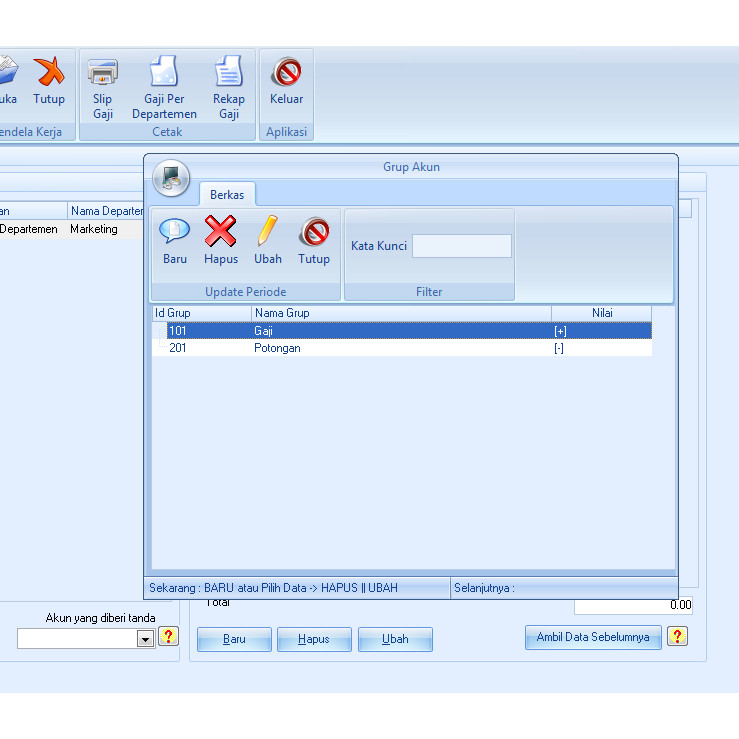Edit the selected group with Ubah pencil
The image size is (739, 739).
point(268,240)
